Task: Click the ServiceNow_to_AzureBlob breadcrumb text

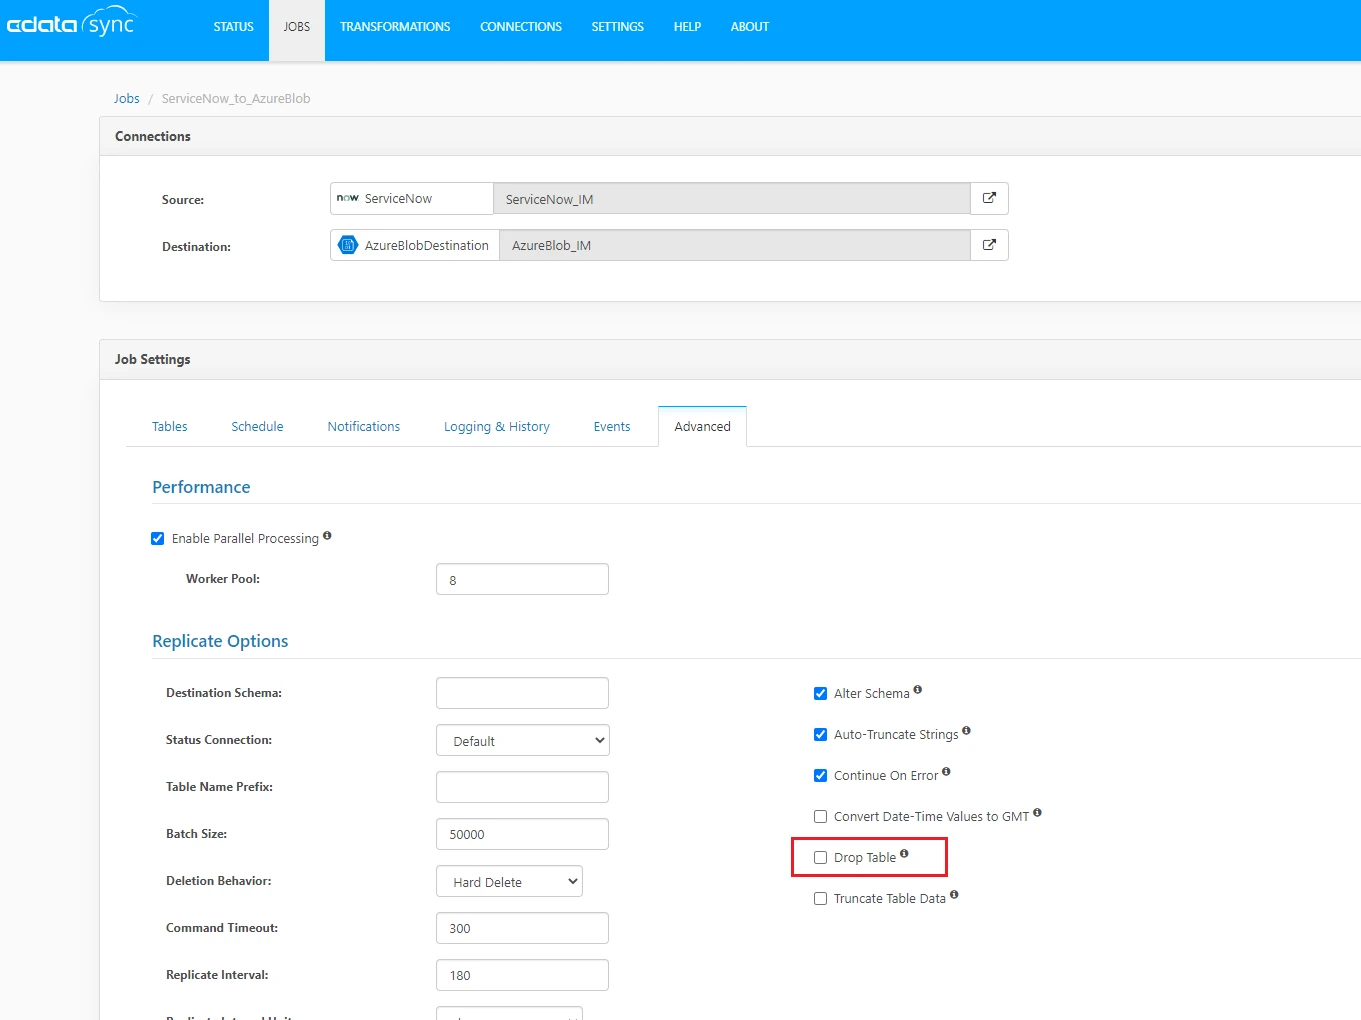Action: [x=236, y=99]
